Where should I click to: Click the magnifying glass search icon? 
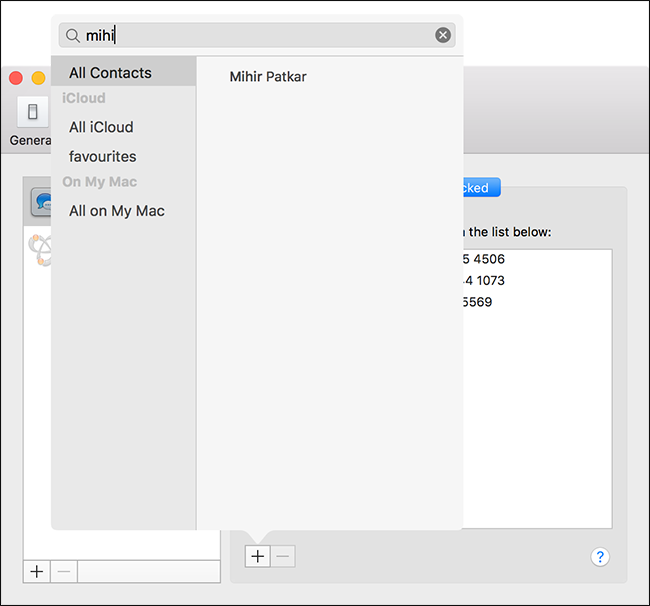pos(73,36)
